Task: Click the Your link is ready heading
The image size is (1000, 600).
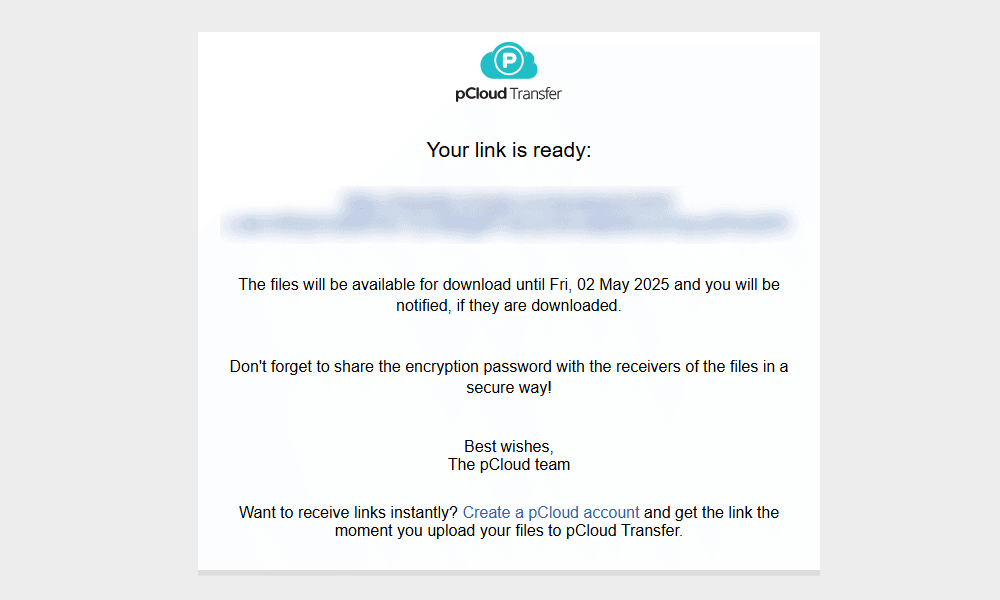Action: (x=509, y=150)
